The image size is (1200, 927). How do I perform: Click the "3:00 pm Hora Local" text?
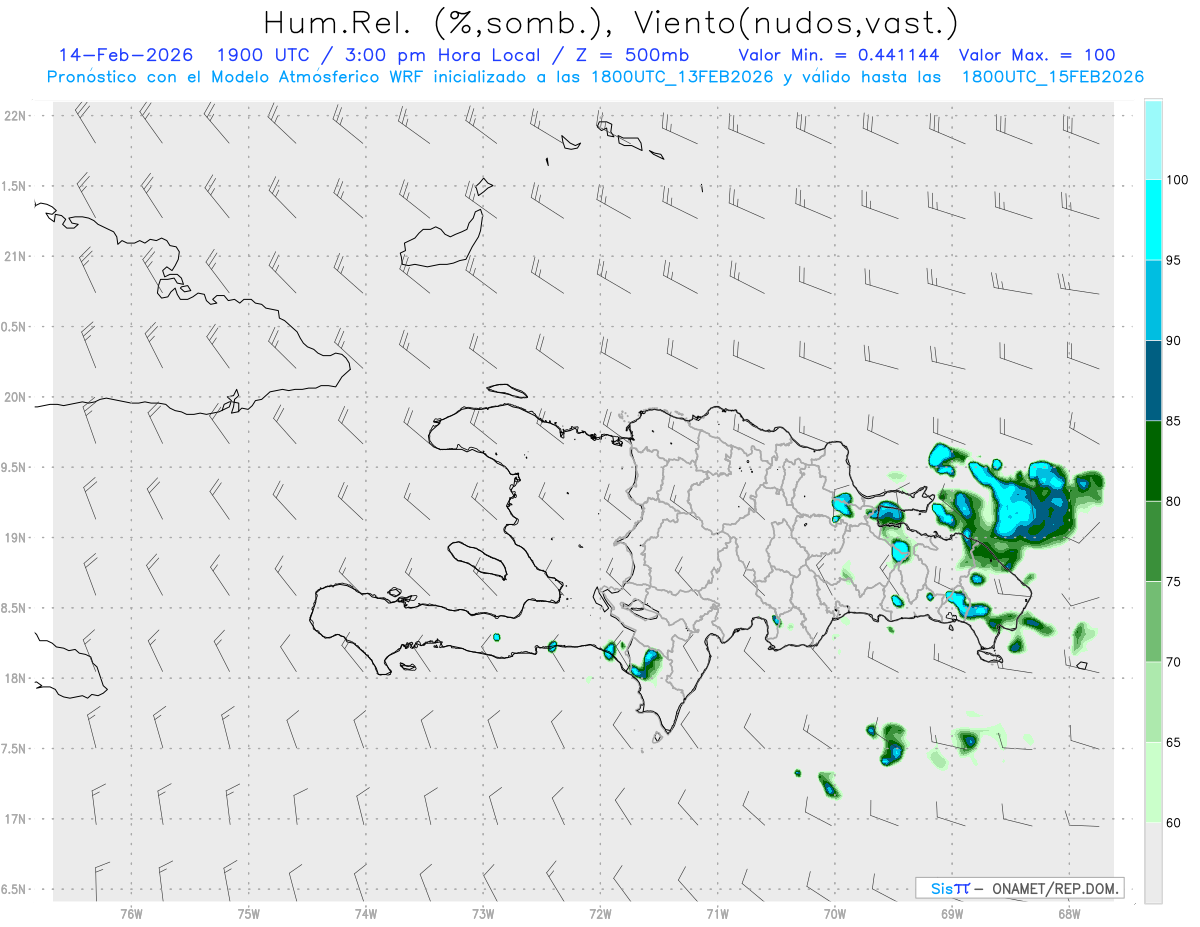[x=449, y=55]
